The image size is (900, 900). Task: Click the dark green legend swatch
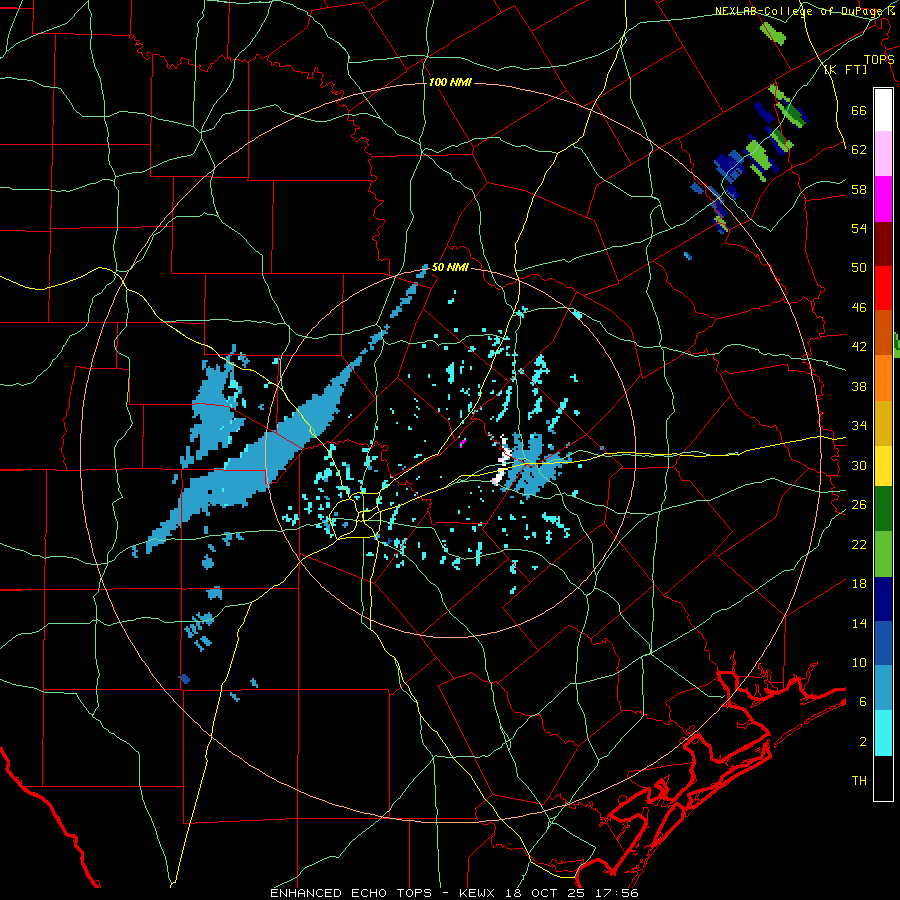[x=883, y=509]
